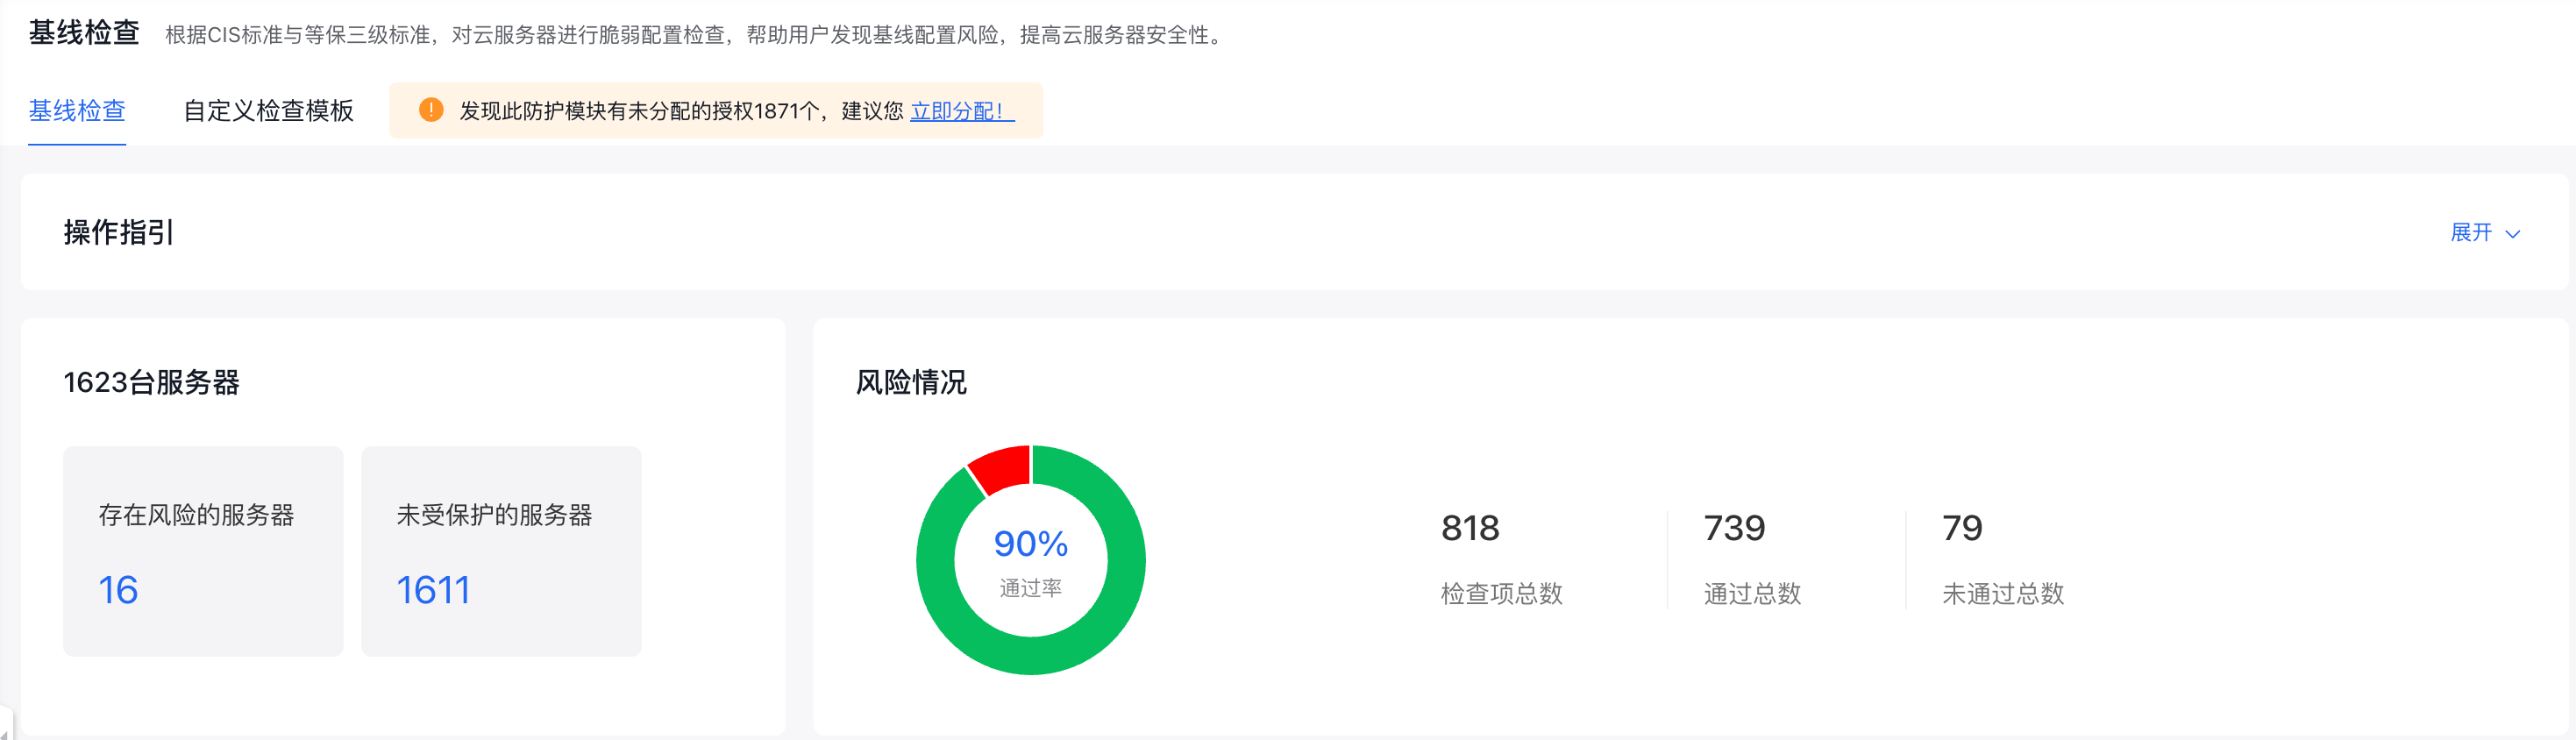Open the 自定义检查模板 tab
Image resolution: width=2576 pixels, height=740 pixels.
[x=268, y=111]
